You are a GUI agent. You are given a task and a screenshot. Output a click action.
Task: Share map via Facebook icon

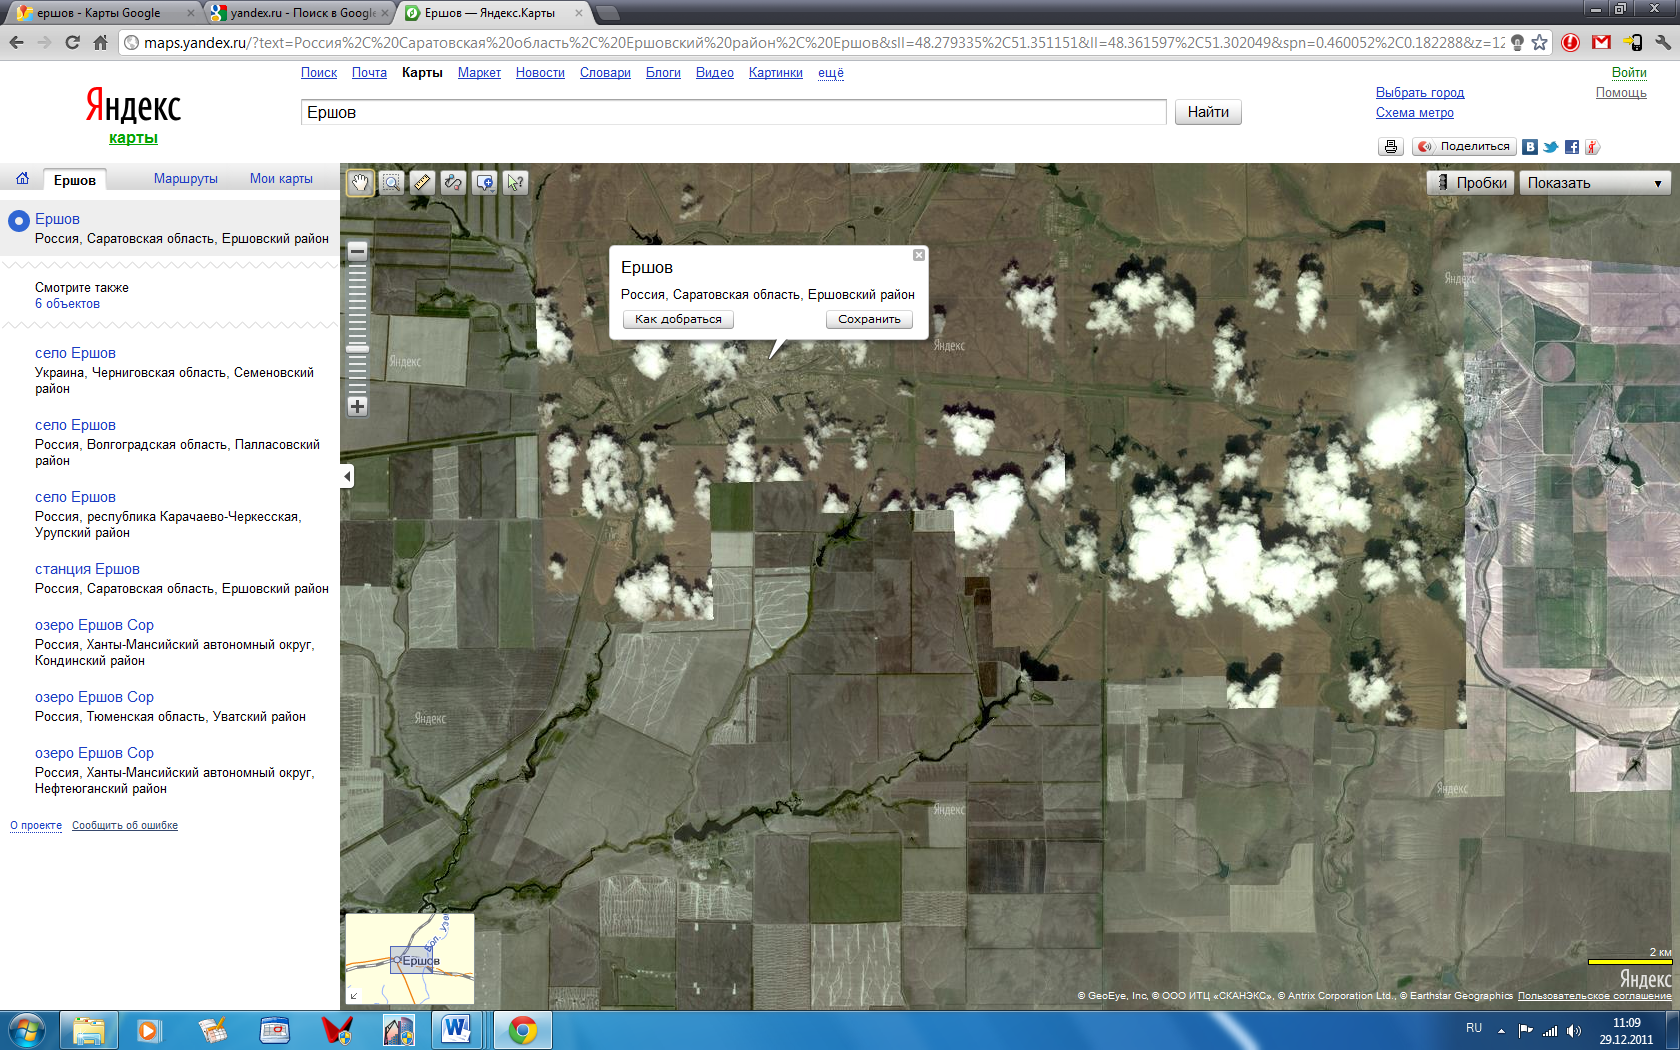(x=1572, y=147)
